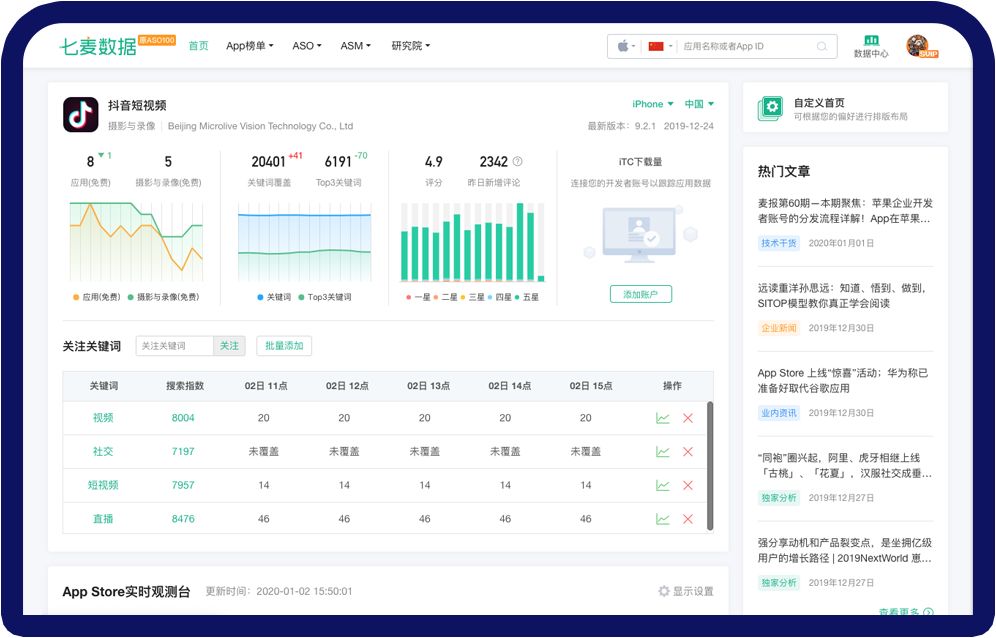The height and width of the screenshot is (638, 996).
Task: Click the 自定义首页 title
Action: point(819,102)
